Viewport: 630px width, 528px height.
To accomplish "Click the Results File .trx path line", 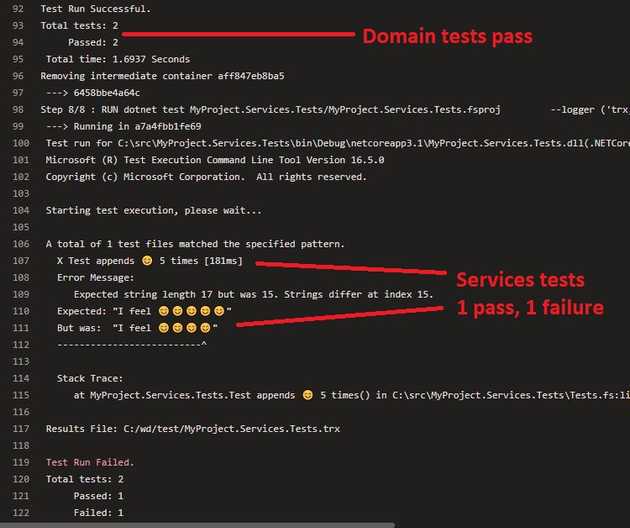I will (x=180, y=429).
